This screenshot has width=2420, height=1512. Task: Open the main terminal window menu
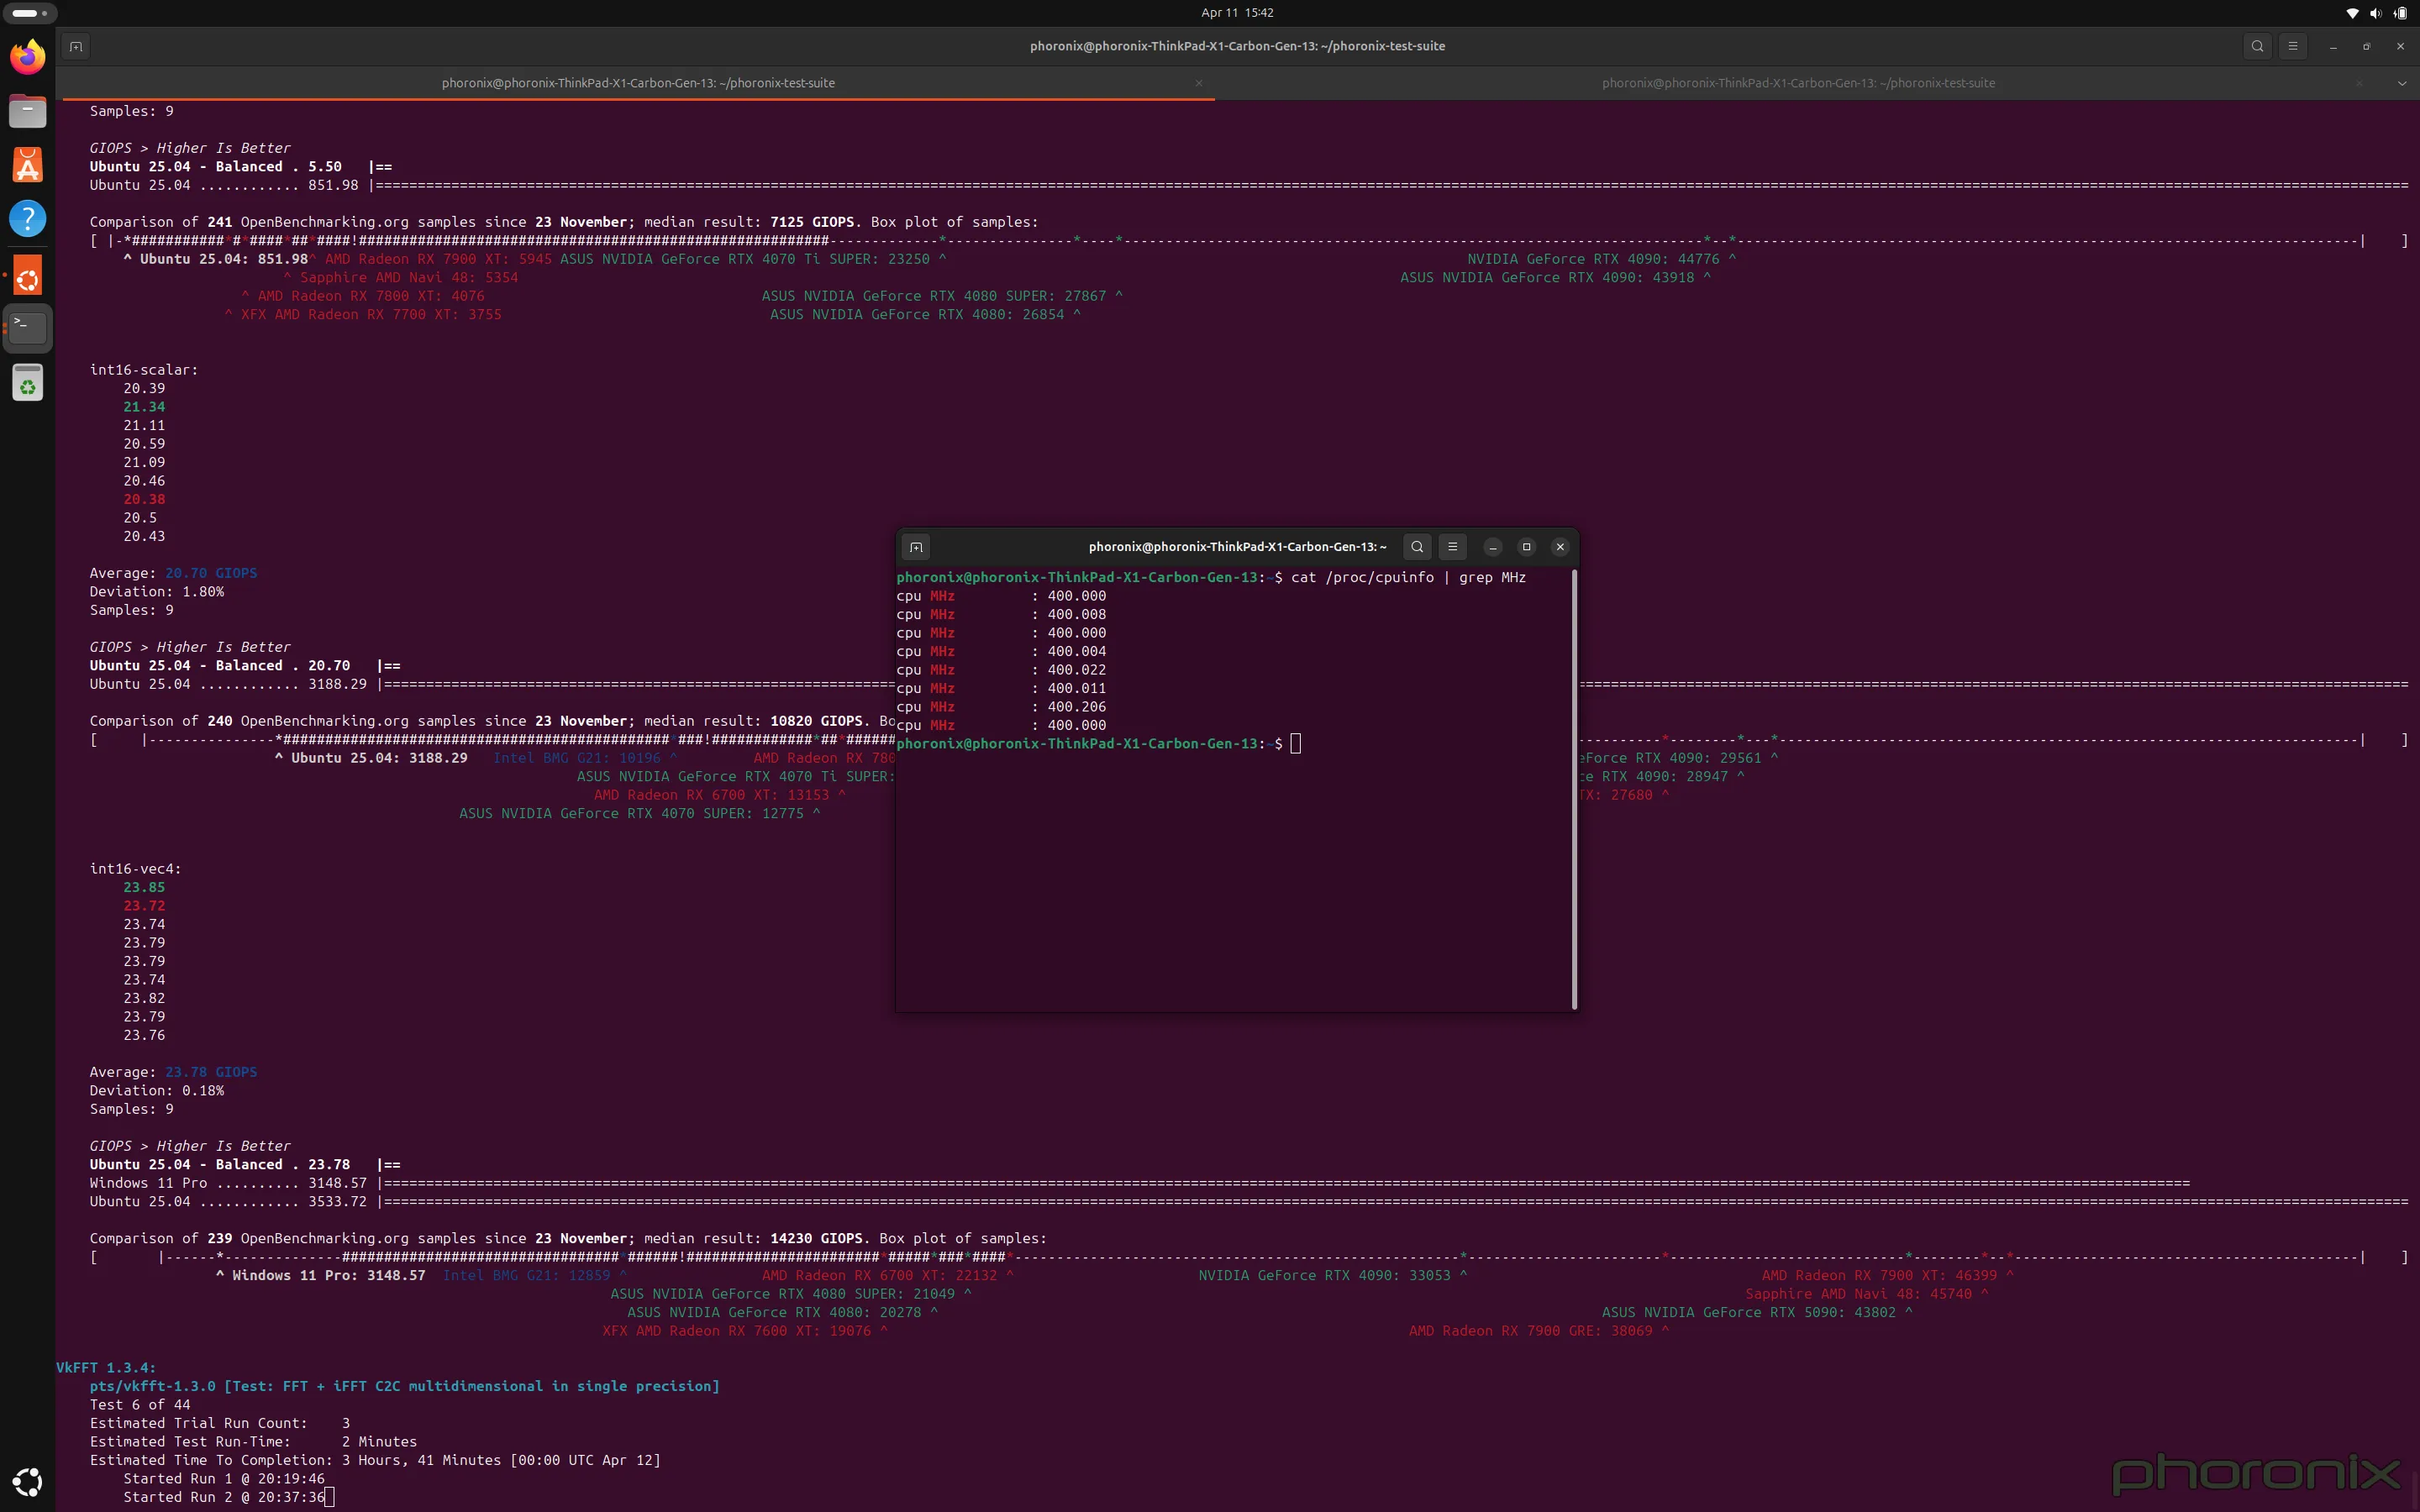tap(2292, 46)
